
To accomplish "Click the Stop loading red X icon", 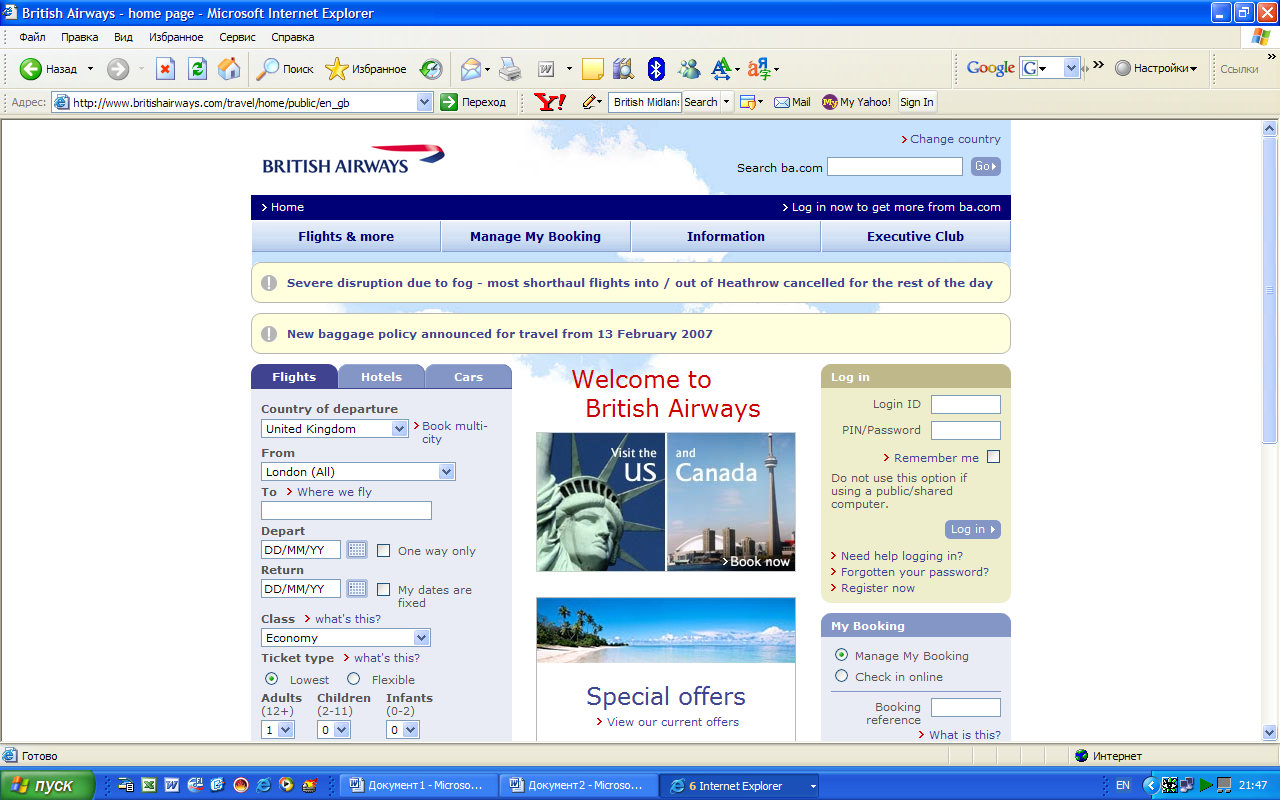I will (x=166, y=69).
